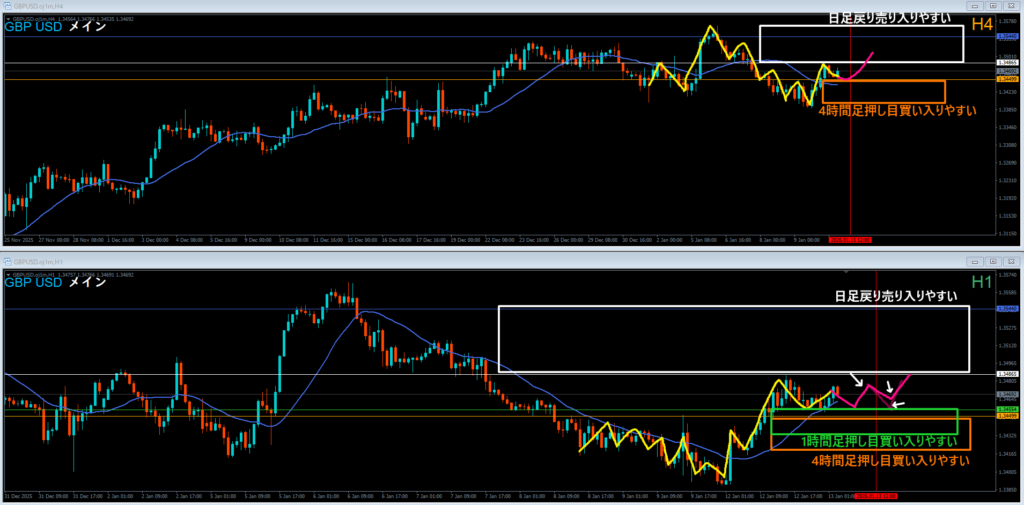The width and height of the screenshot is (1024, 505).
Task: Minimize the H4 chart window
Action: click(977, 5)
